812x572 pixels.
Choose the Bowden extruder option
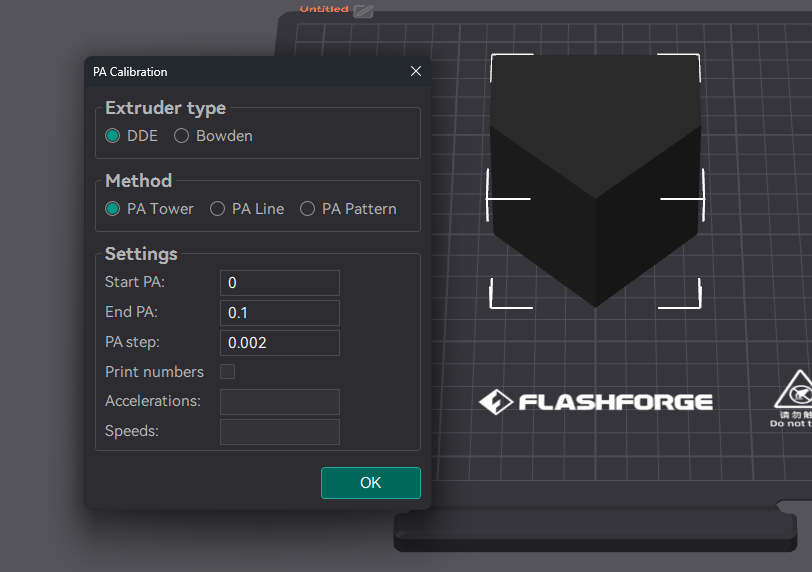point(182,136)
